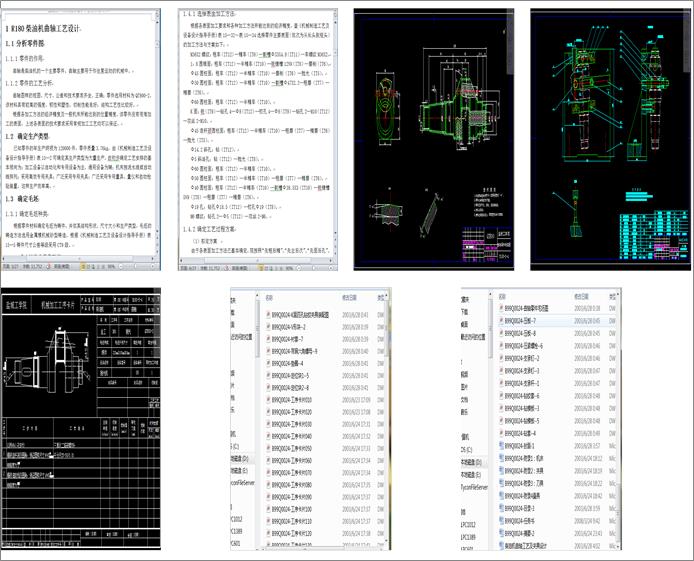Select TyconFileServer in the right window sidebar
This screenshot has height=561, width=694.
(x=474, y=487)
